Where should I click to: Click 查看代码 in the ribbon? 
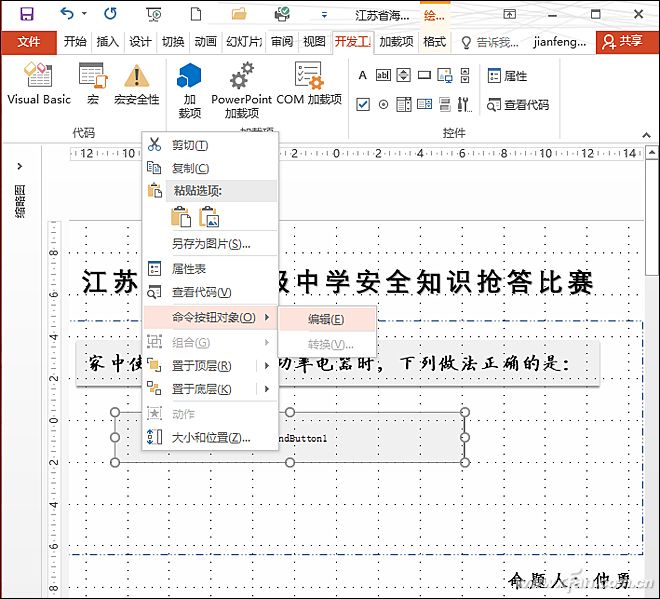(517, 104)
